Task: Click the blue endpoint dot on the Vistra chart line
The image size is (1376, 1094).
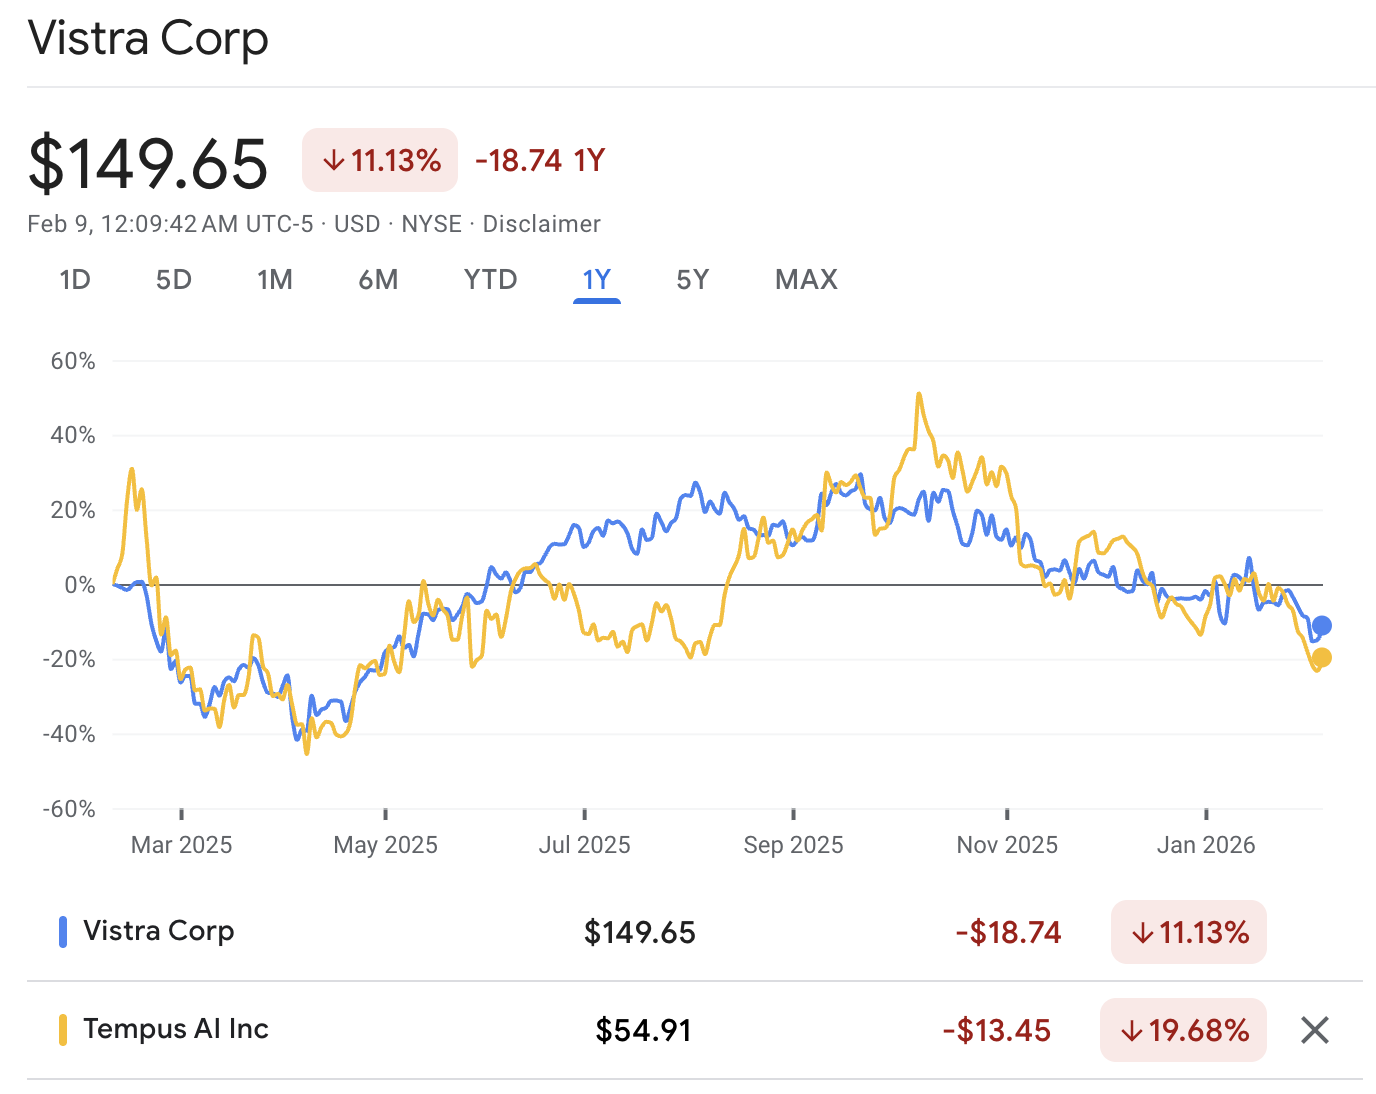Action: [x=1322, y=626]
